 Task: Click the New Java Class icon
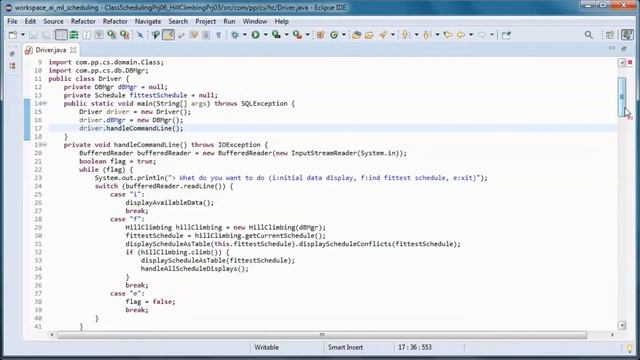334,35
